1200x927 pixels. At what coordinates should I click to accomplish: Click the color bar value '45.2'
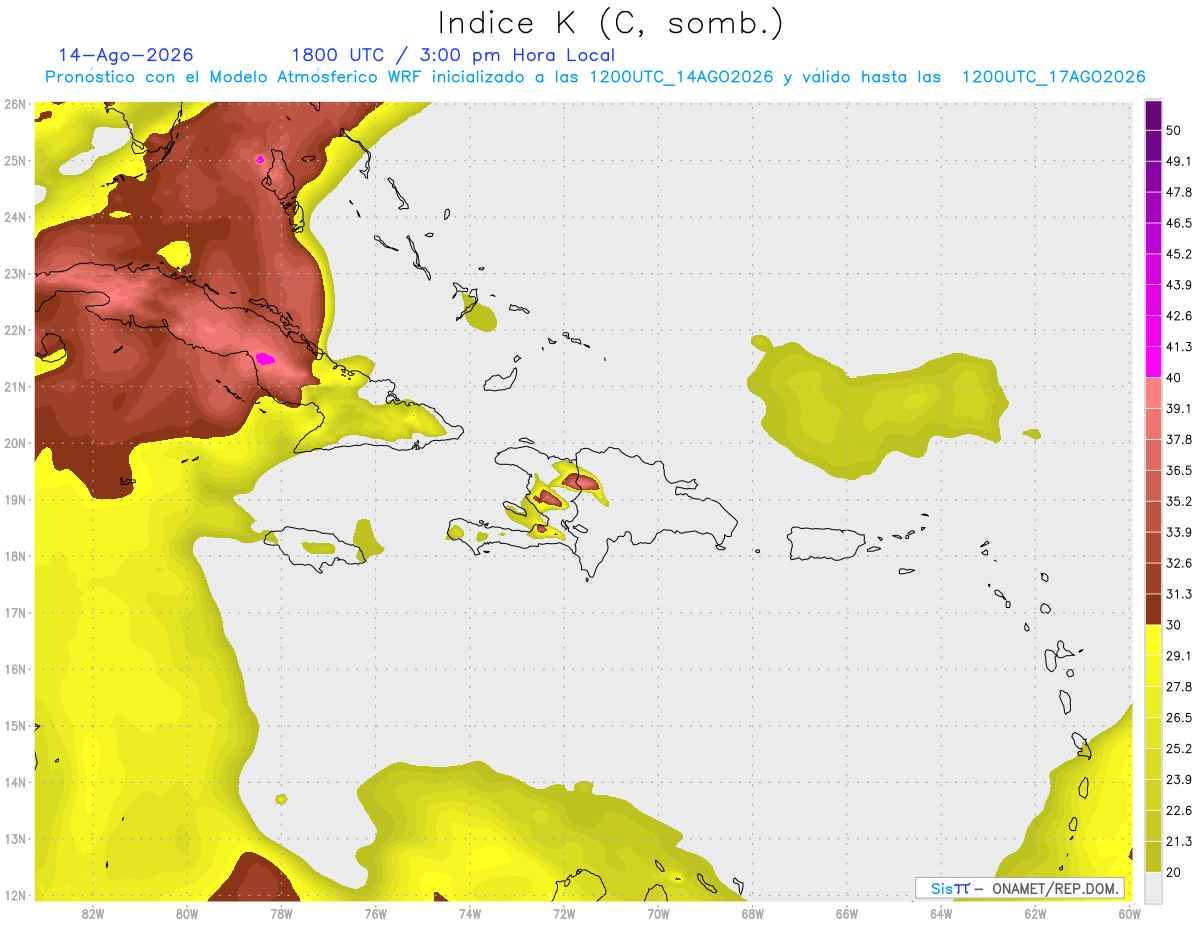pyautogui.click(x=1178, y=254)
